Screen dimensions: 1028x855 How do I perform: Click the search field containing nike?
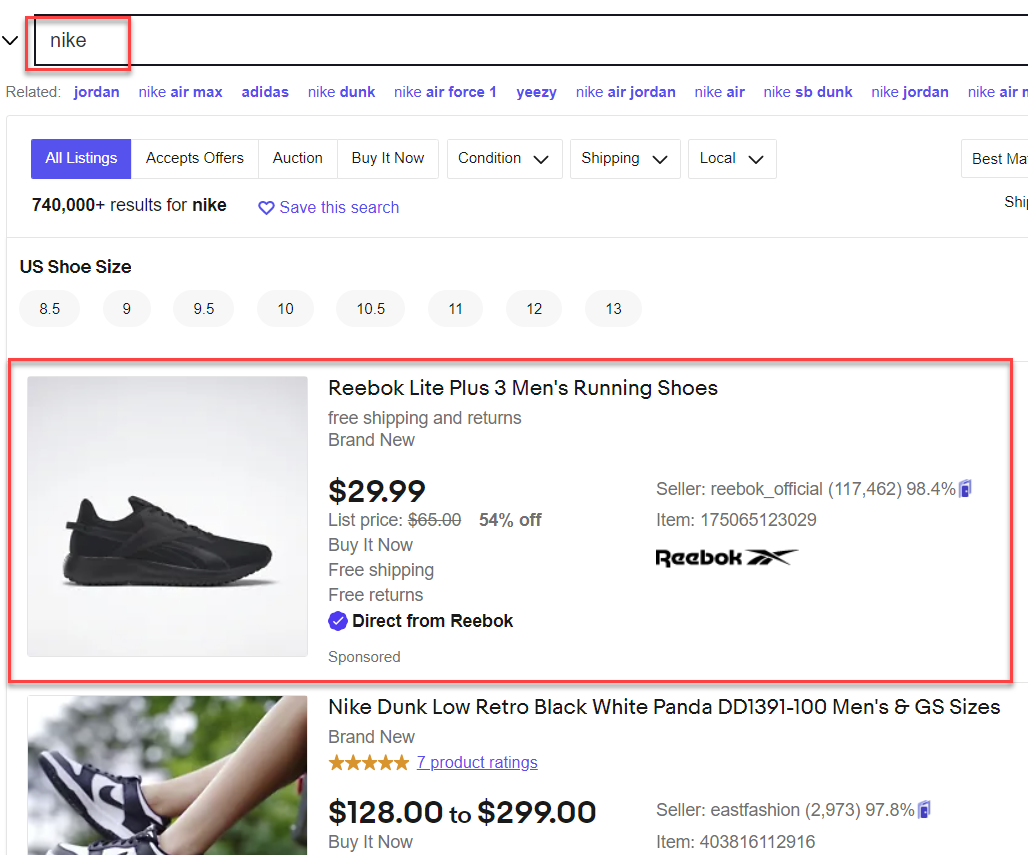tap(531, 41)
